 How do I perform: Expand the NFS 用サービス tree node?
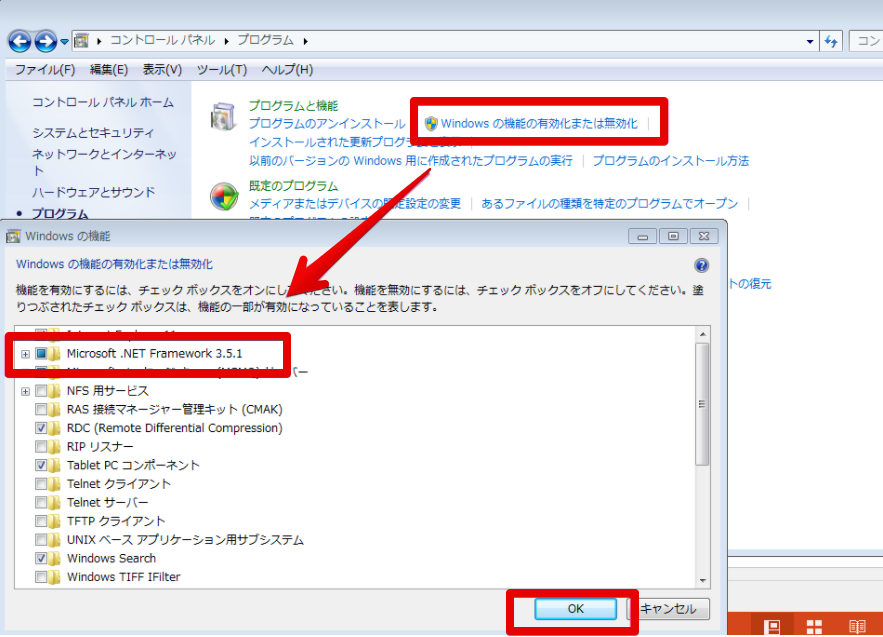[25, 391]
